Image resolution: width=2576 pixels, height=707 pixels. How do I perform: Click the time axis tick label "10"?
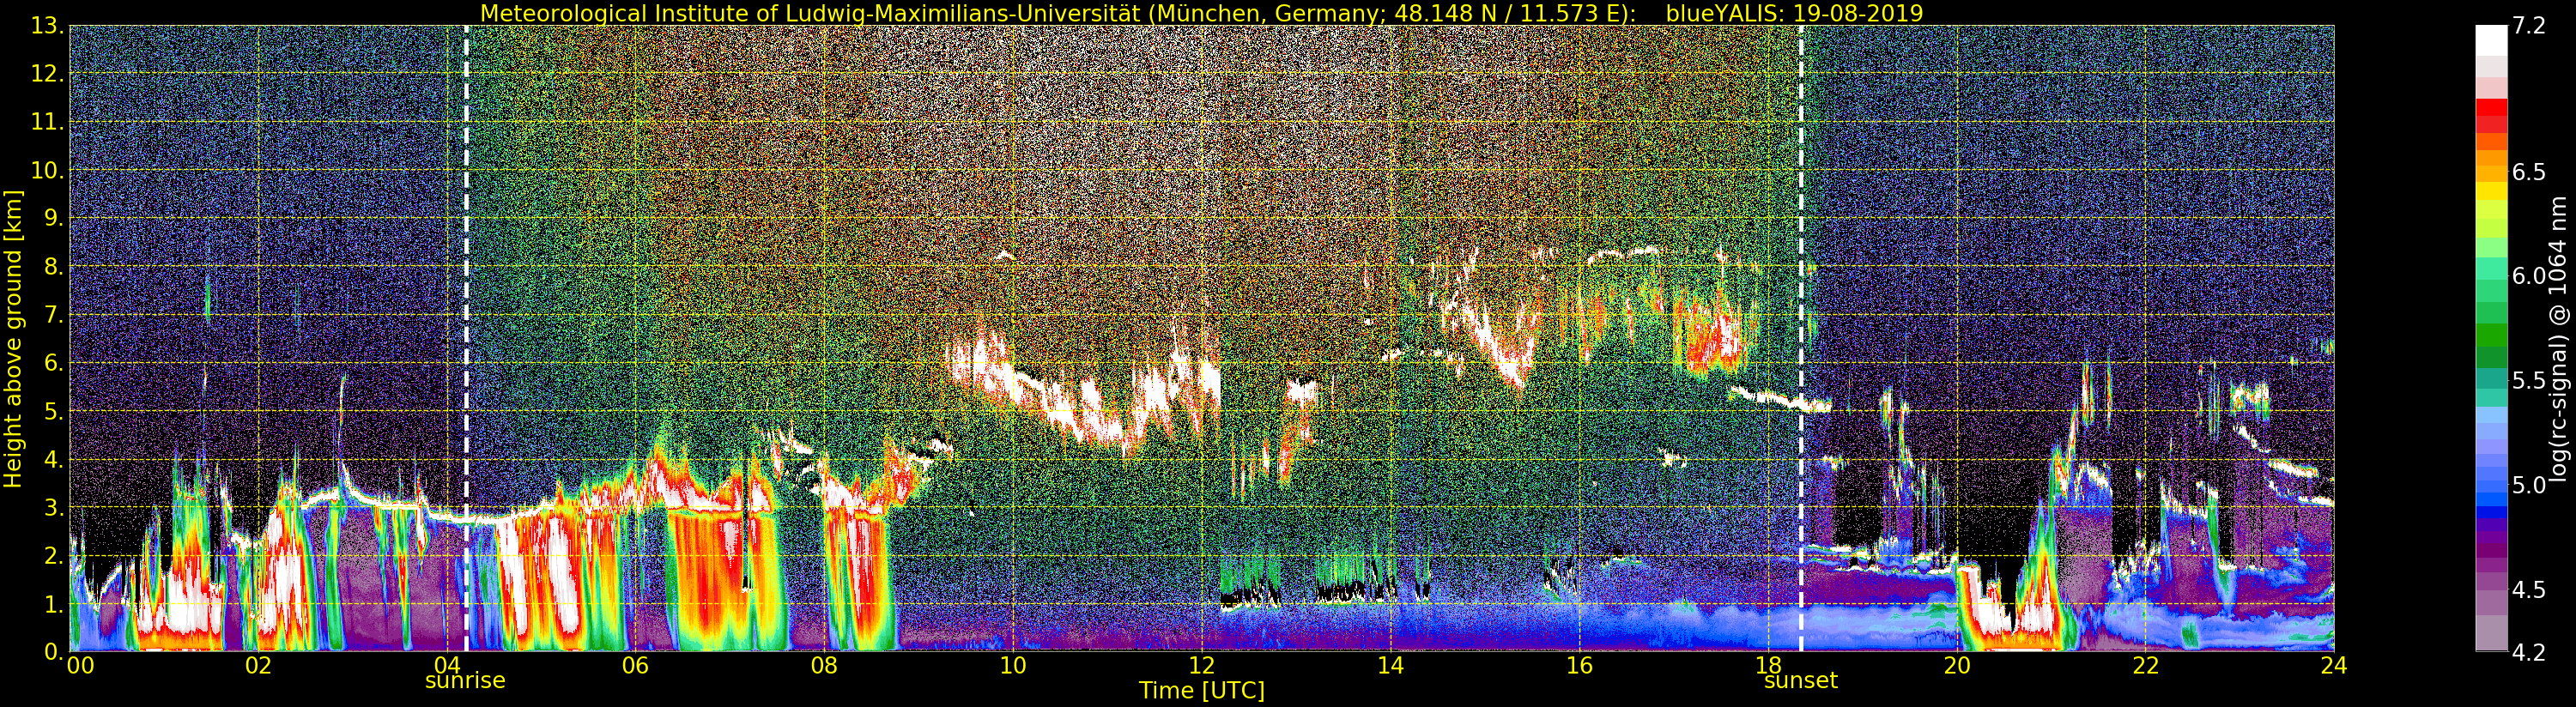(x=1013, y=666)
